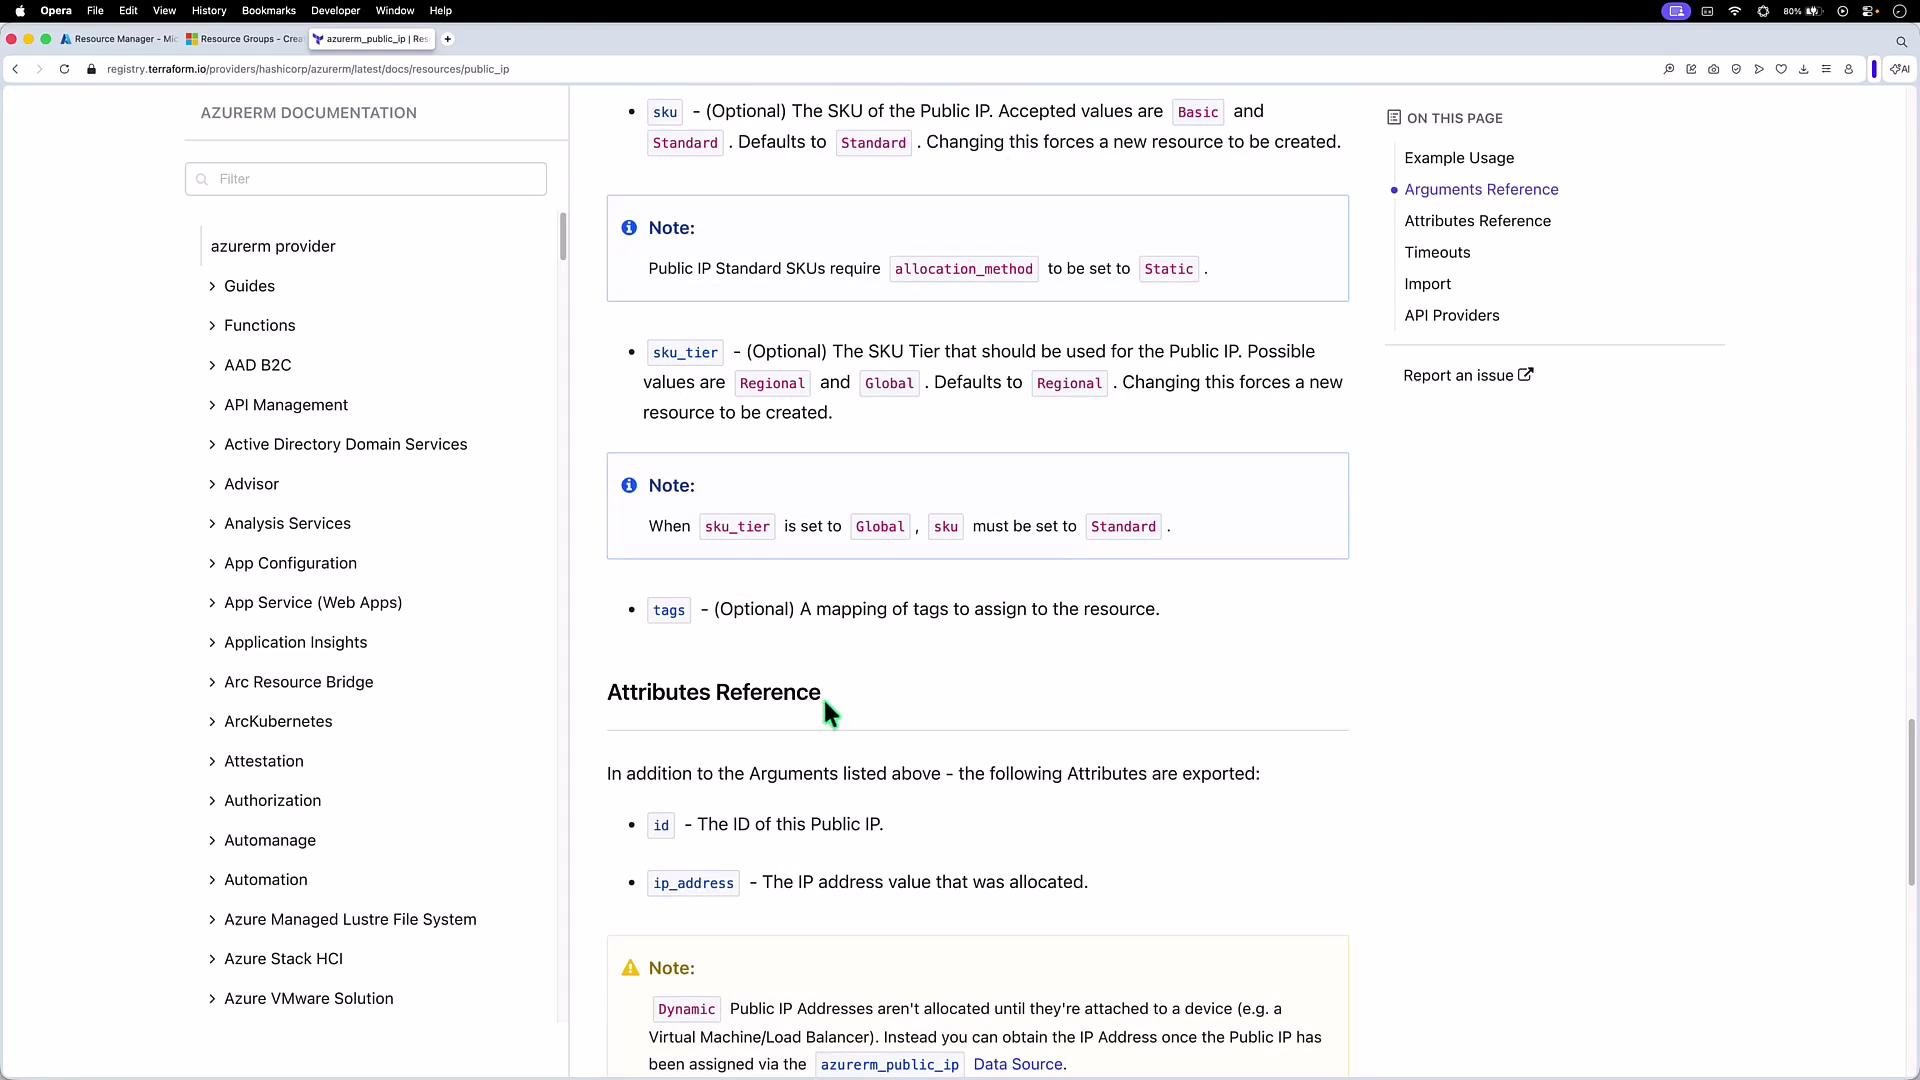Jump to Example Usage section
This screenshot has height=1080, width=1920.
[x=1459, y=158]
